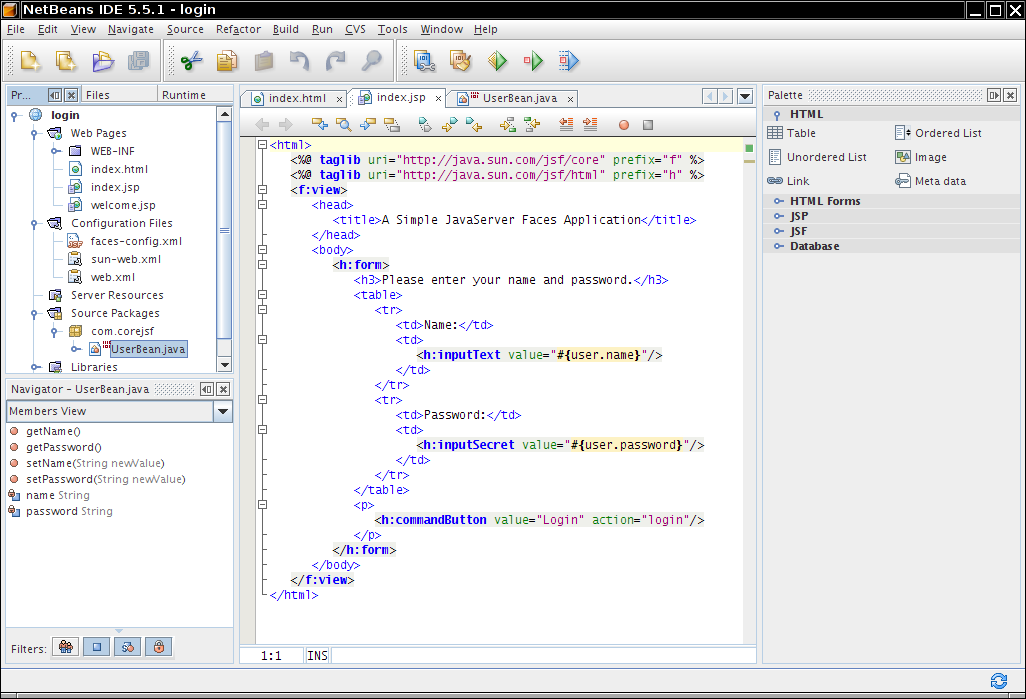This screenshot has width=1026, height=699.
Task: Click the Stop Macro Recording square icon
Action: click(x=648, y=125)
